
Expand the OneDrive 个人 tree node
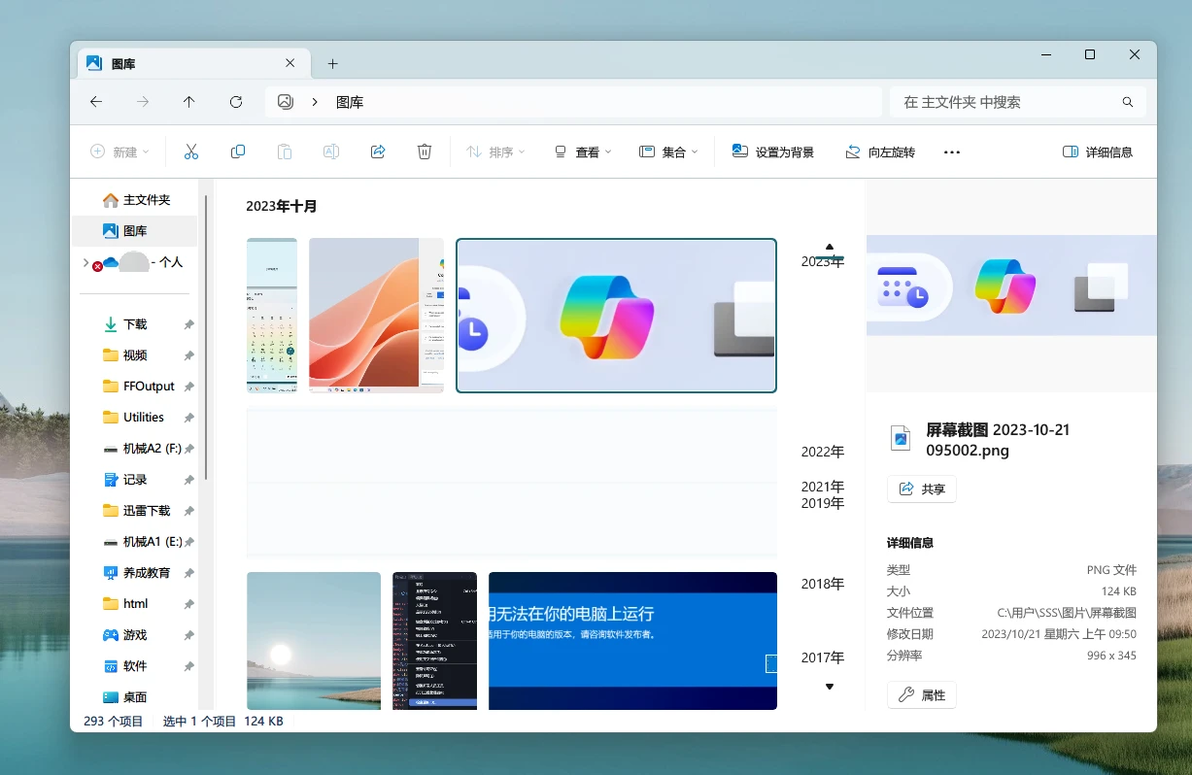click(85, 262)
